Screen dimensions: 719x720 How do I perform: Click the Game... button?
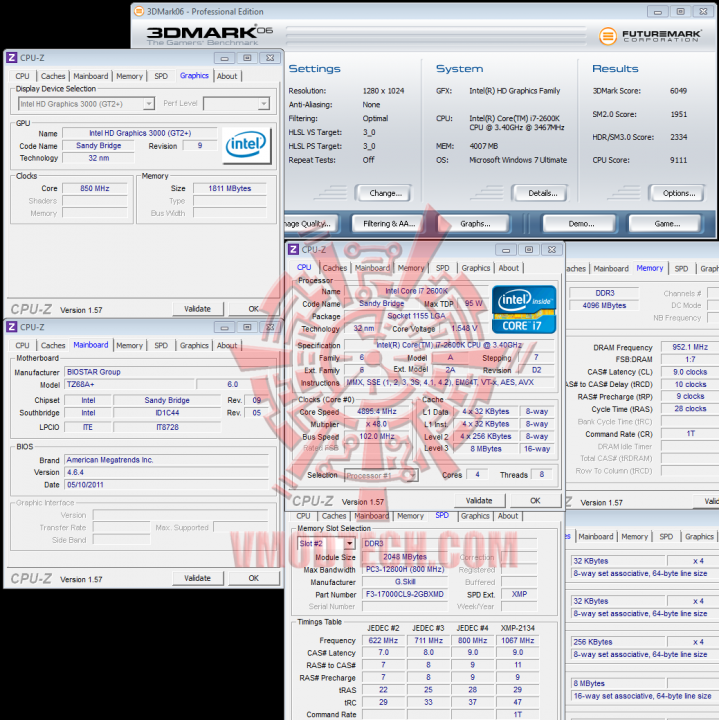point(667,224)
